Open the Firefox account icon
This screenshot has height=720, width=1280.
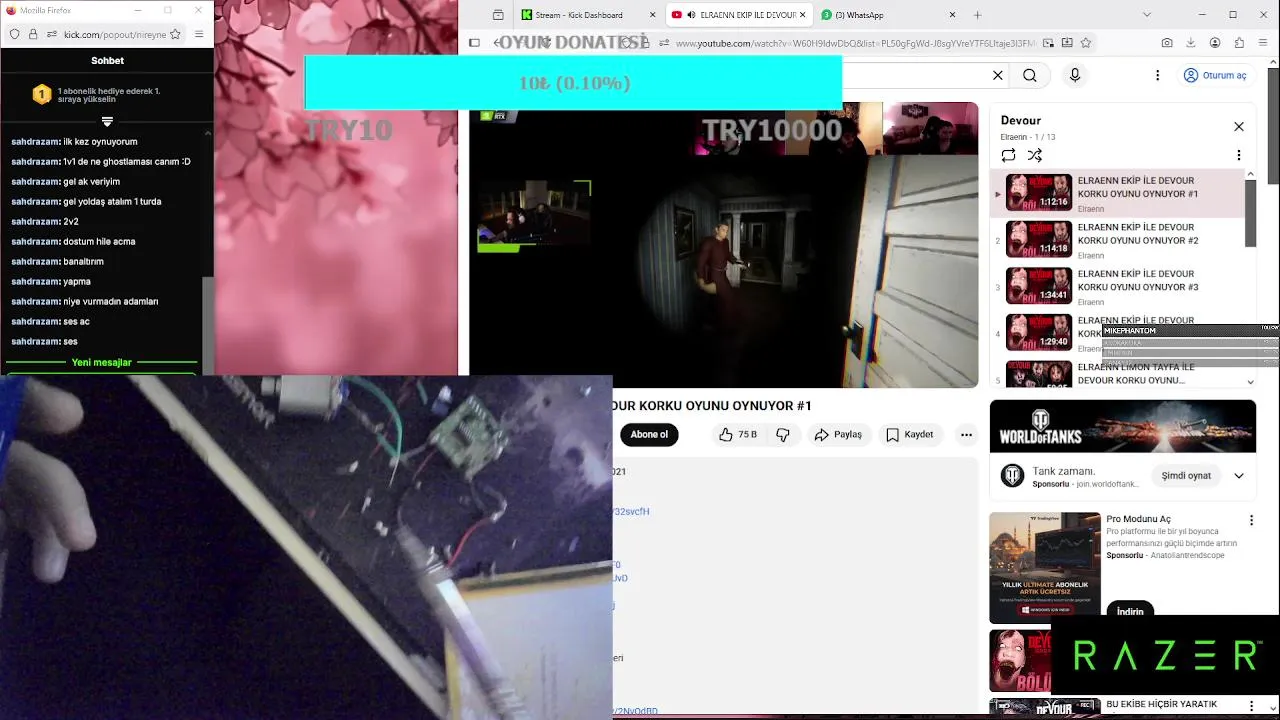tap(1215, 43)
